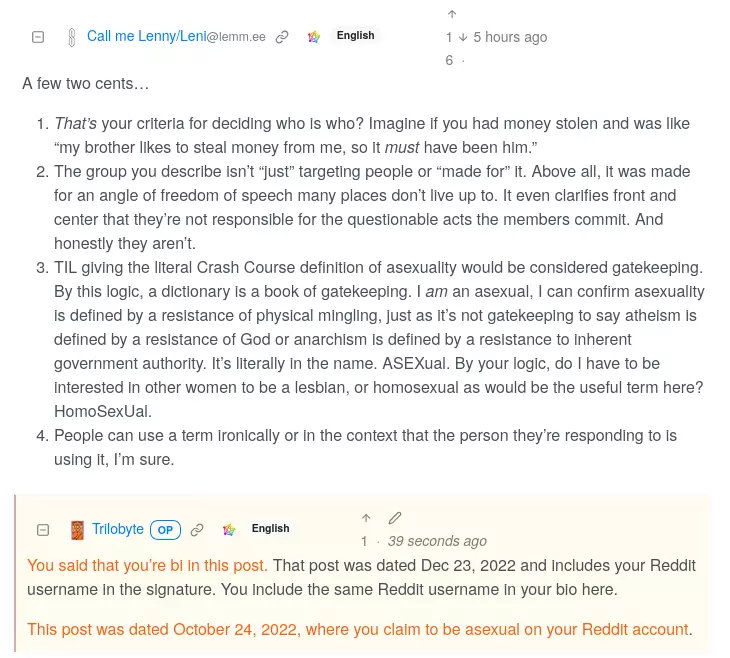Click the OP badge next to Trilobyte

(165, 530)
